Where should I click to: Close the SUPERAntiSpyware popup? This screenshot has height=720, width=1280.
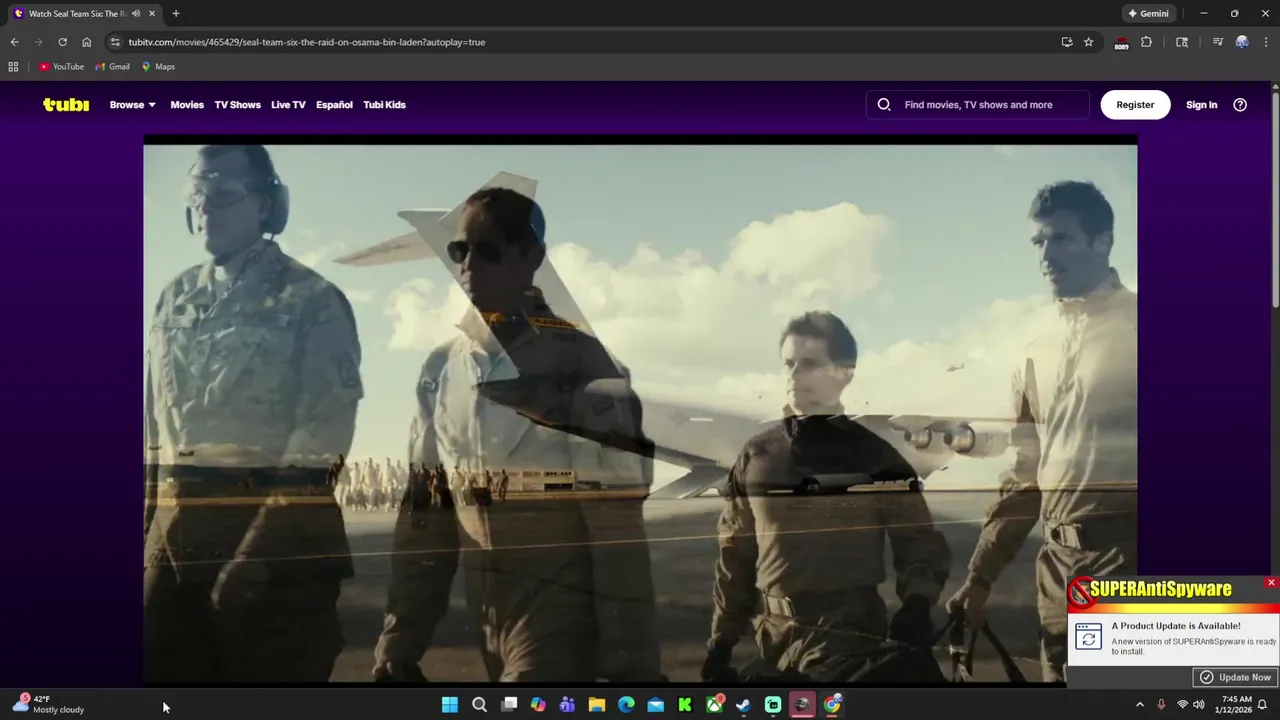[x=1271, y=583]
